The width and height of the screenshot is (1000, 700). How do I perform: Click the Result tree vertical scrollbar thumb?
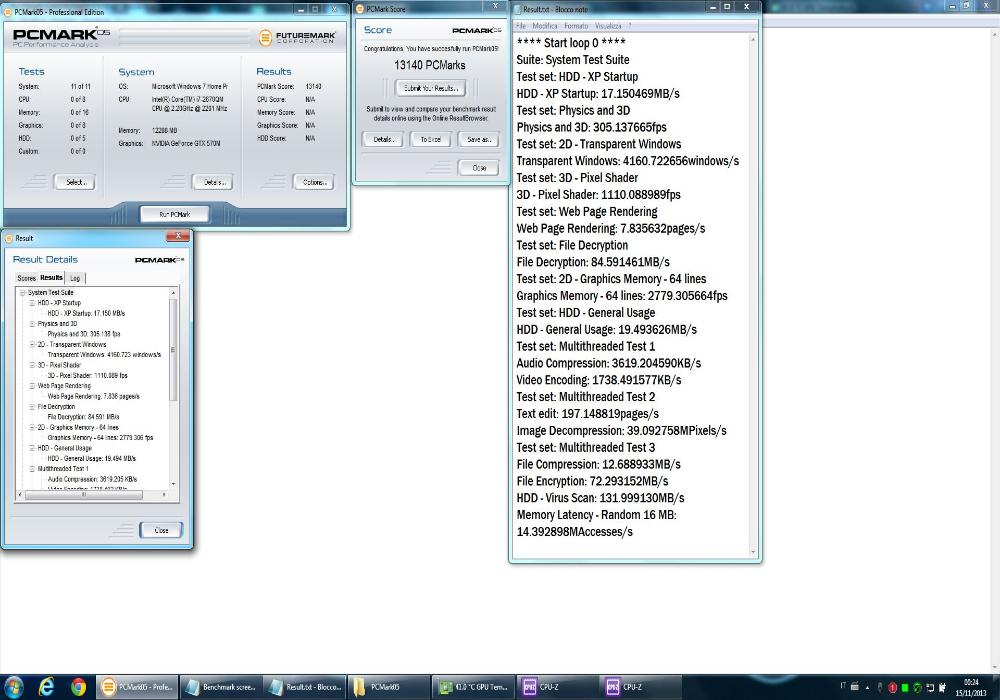click(x=173, y=349)
